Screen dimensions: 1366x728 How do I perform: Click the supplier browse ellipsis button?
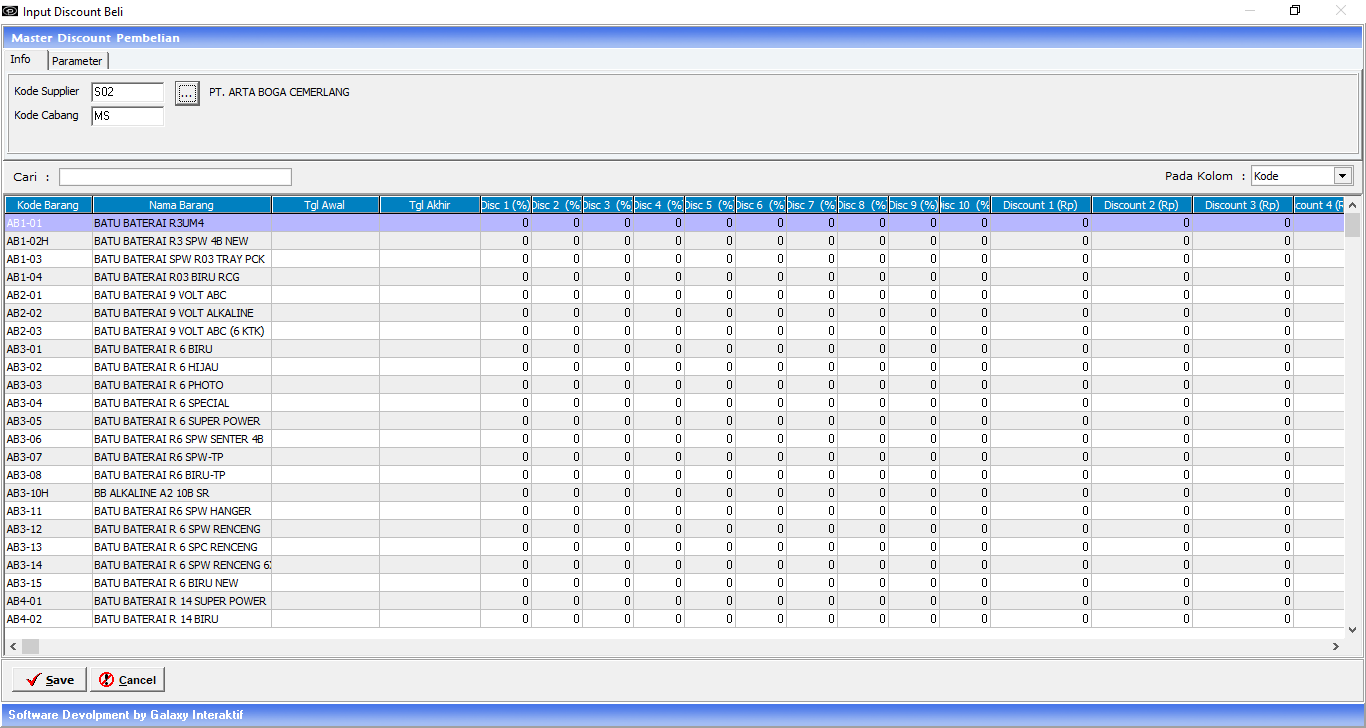pos(187,93)
